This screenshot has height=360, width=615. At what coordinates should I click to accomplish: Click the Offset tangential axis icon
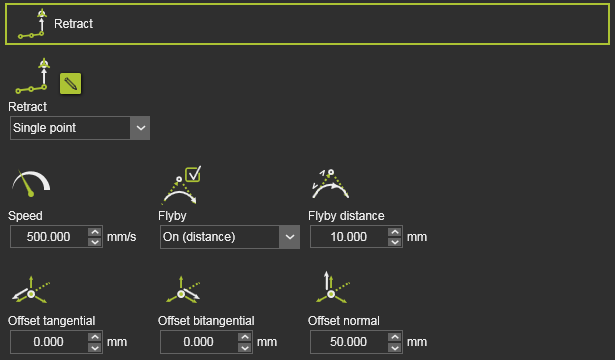tap(31, 290)
